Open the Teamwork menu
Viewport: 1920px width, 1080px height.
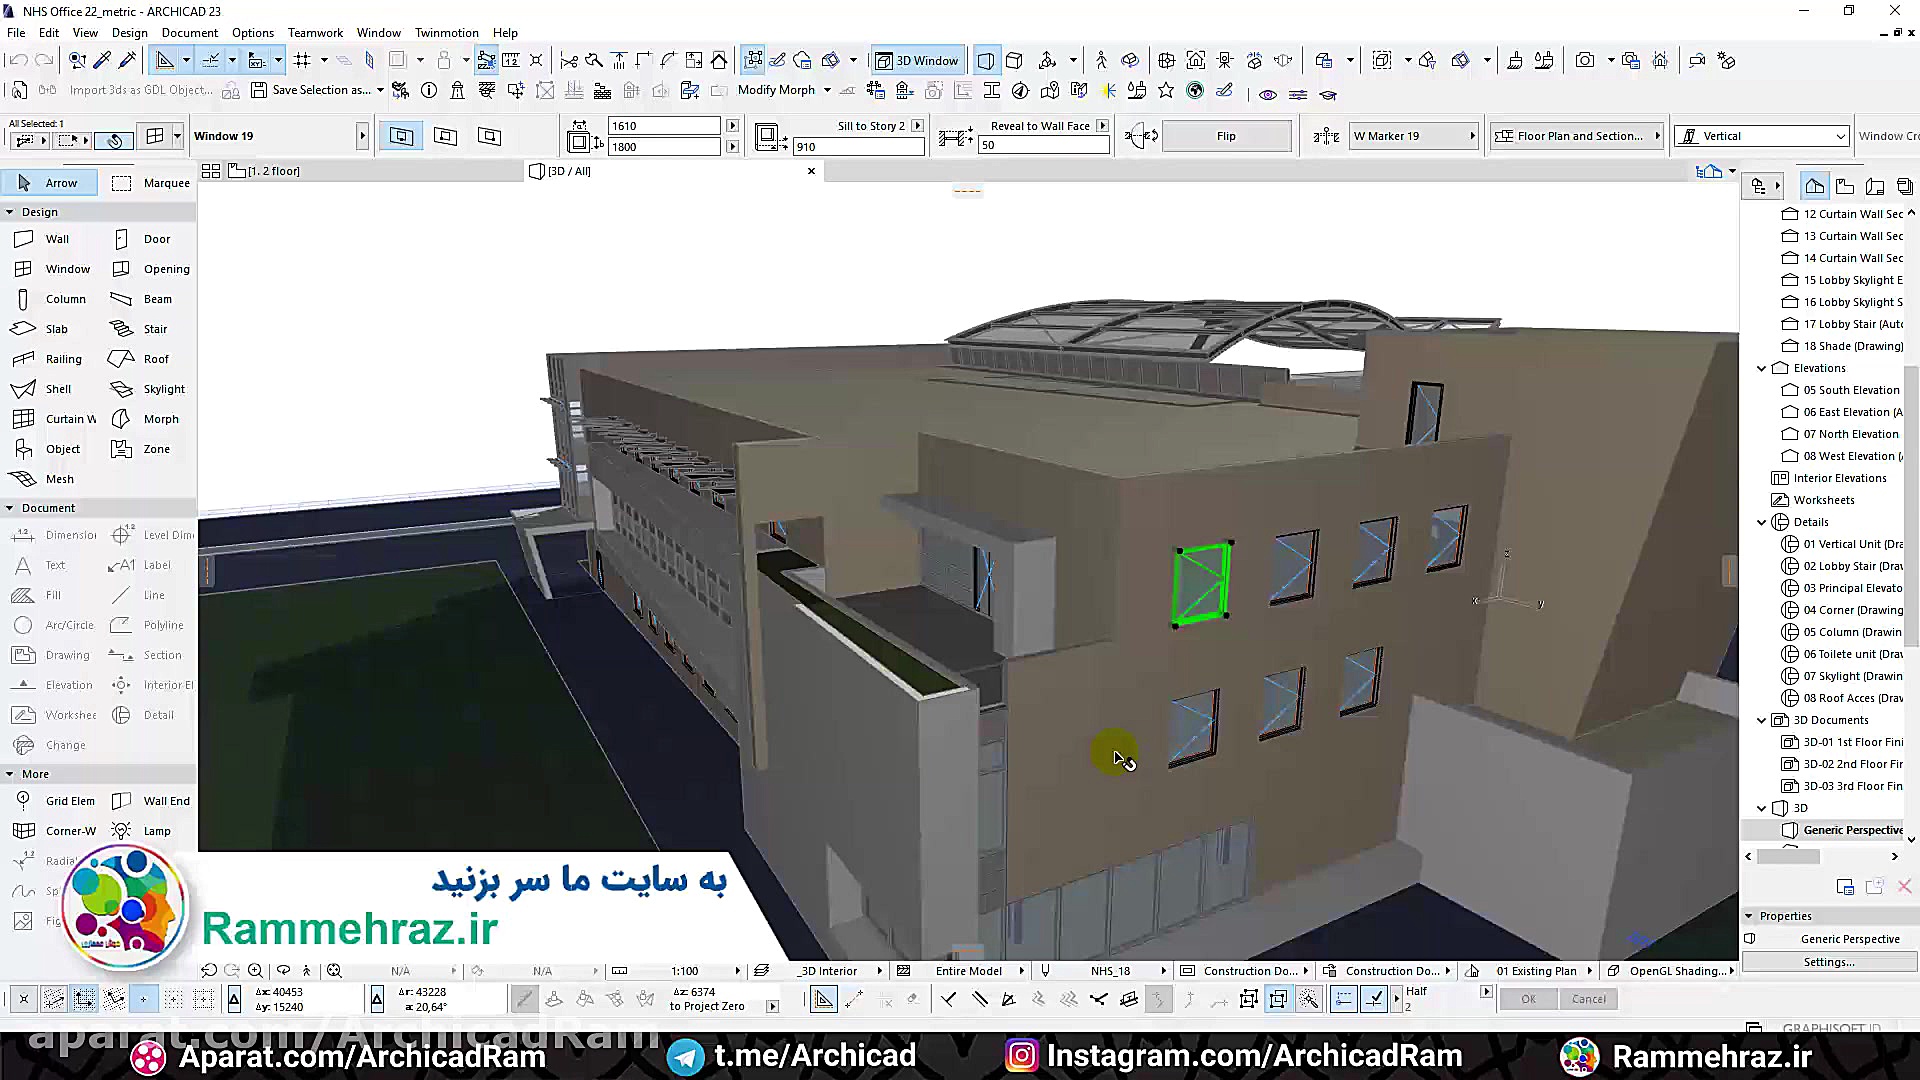[315, 33]
